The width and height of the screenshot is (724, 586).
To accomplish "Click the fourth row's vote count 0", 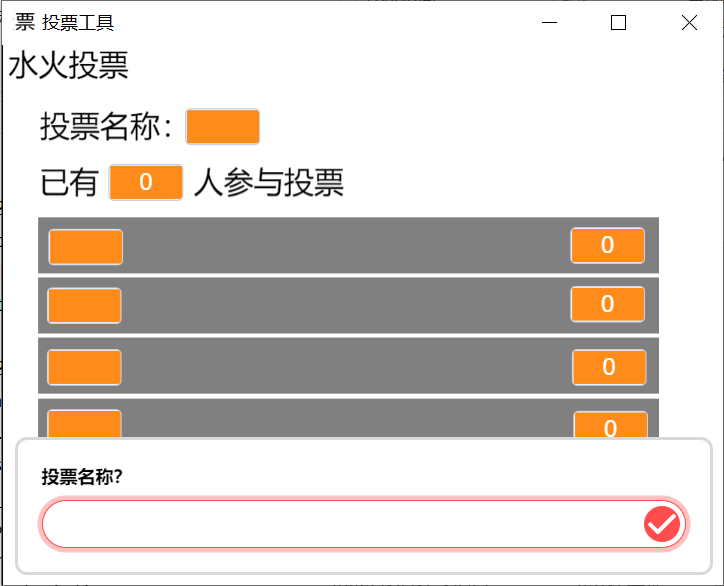I will [x=610, y=424].
